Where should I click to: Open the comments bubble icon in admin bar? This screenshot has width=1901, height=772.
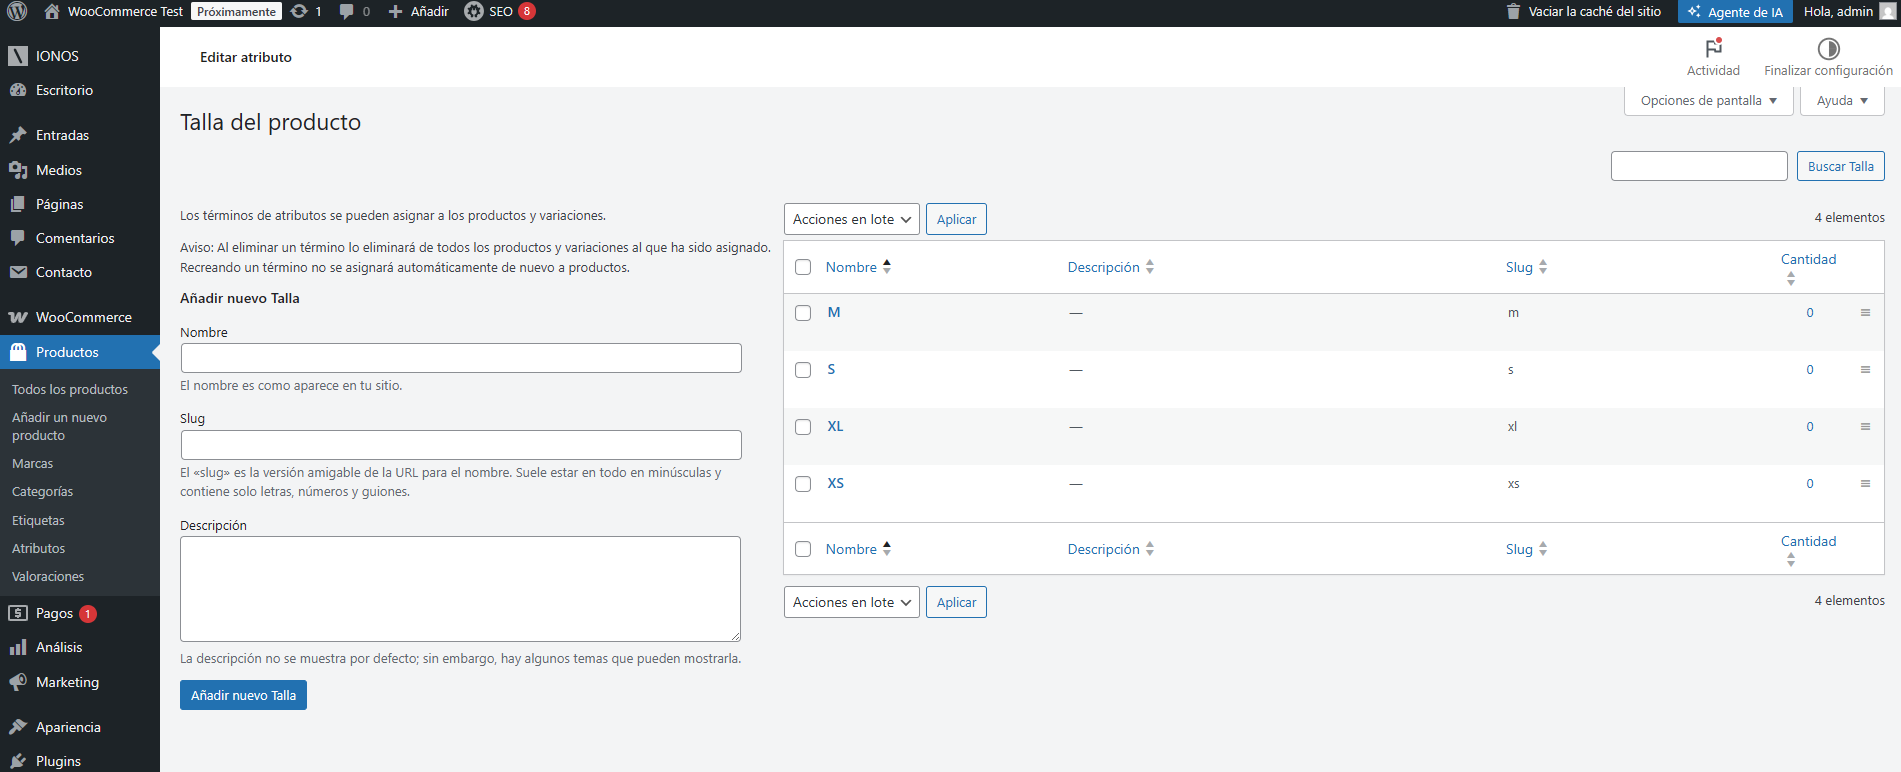tap(347, 12)
